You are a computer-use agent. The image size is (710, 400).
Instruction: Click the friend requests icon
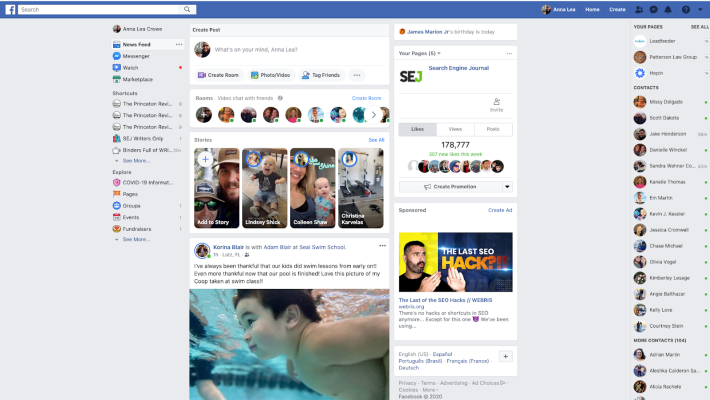tap(639, 9)
